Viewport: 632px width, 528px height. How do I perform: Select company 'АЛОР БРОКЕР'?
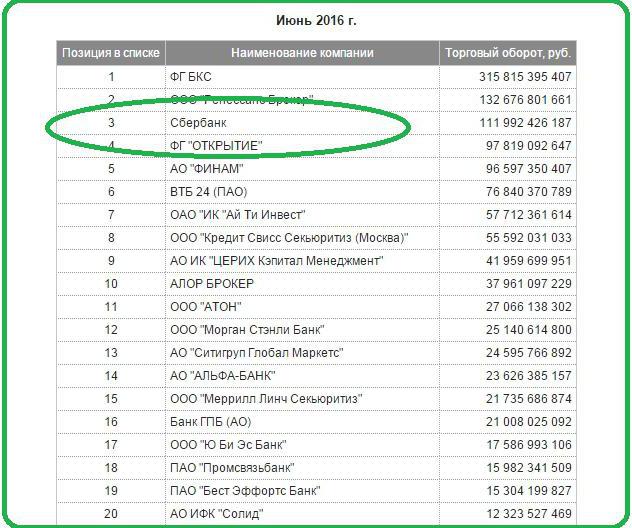click(212, 284)
